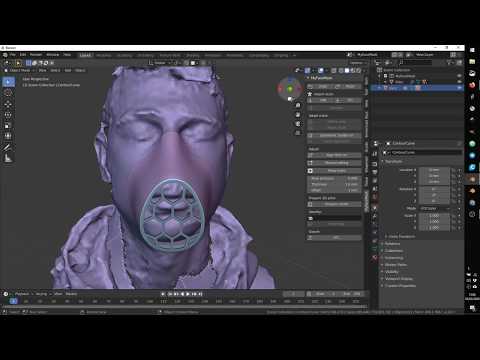Collapse the Transform panel in properties

393,161
